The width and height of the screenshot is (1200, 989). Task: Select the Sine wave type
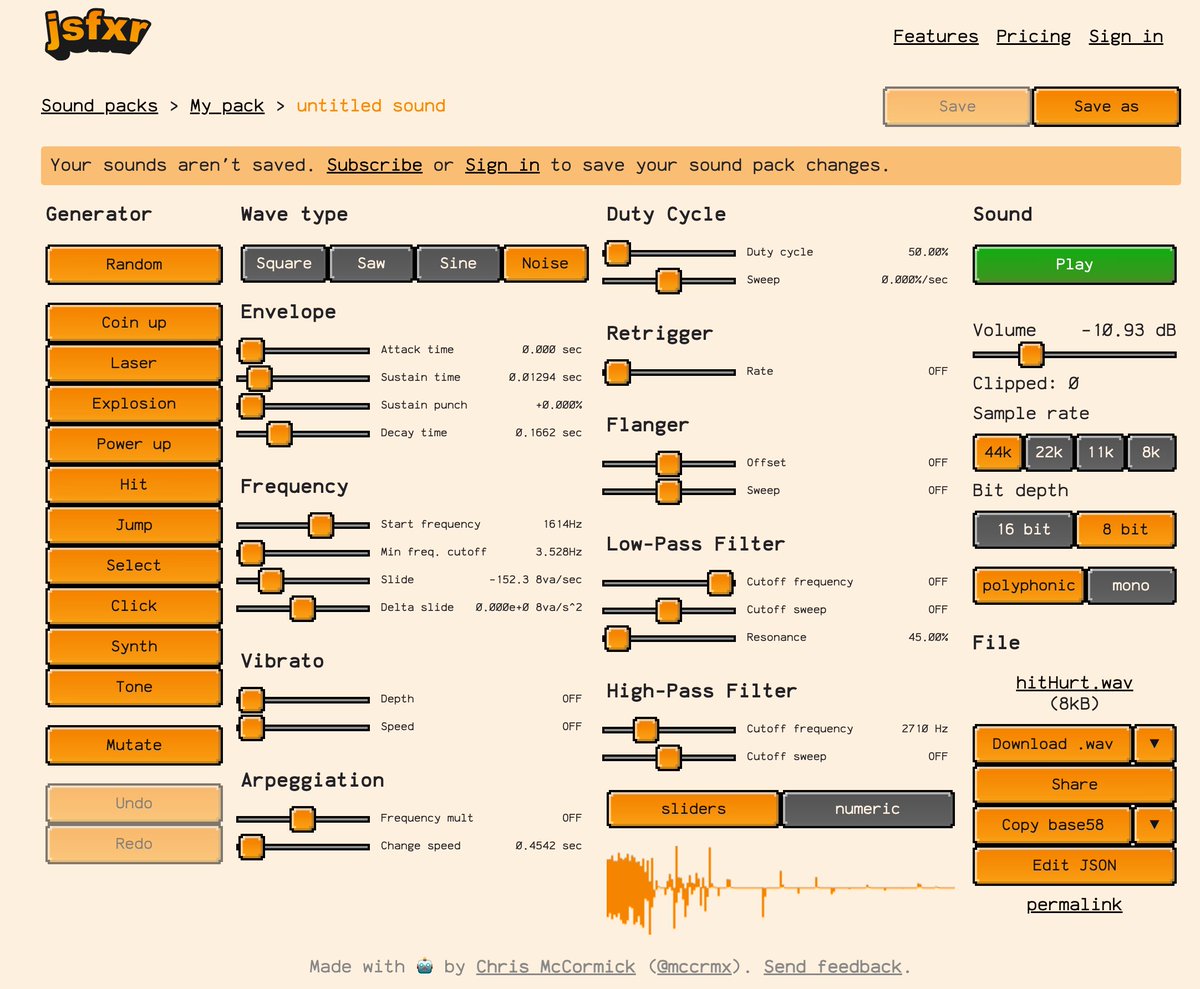pyautogui.click(x=458, y=263)
